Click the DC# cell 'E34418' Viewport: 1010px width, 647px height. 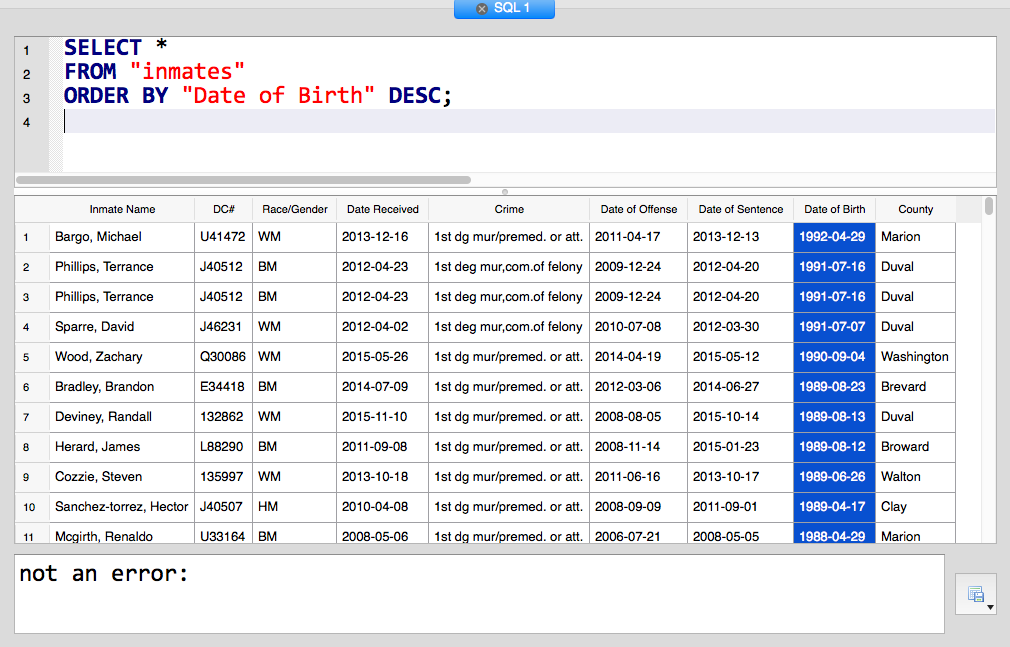(x=224, y=387)
